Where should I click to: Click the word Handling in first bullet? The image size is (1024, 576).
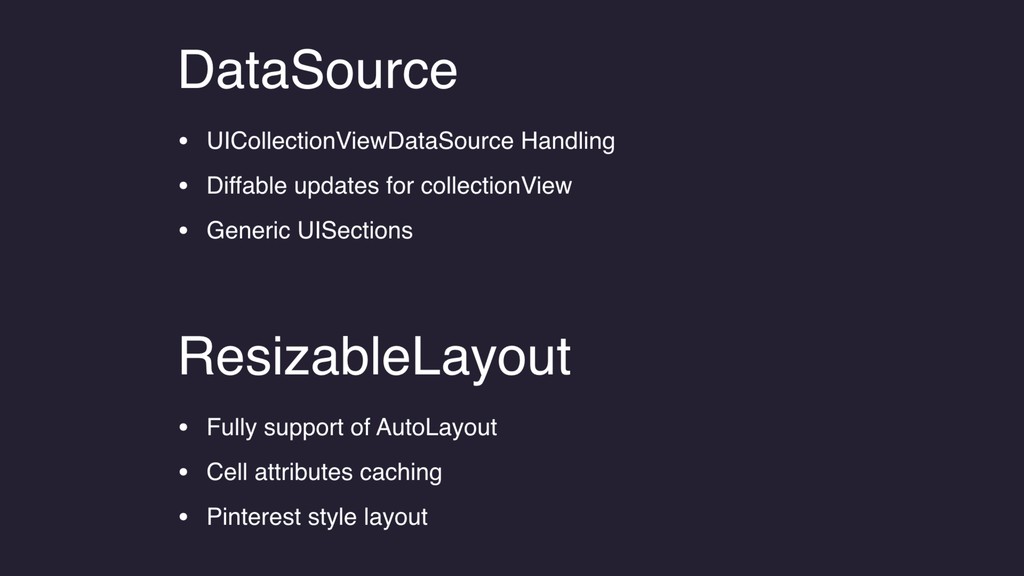pos(568,142)
